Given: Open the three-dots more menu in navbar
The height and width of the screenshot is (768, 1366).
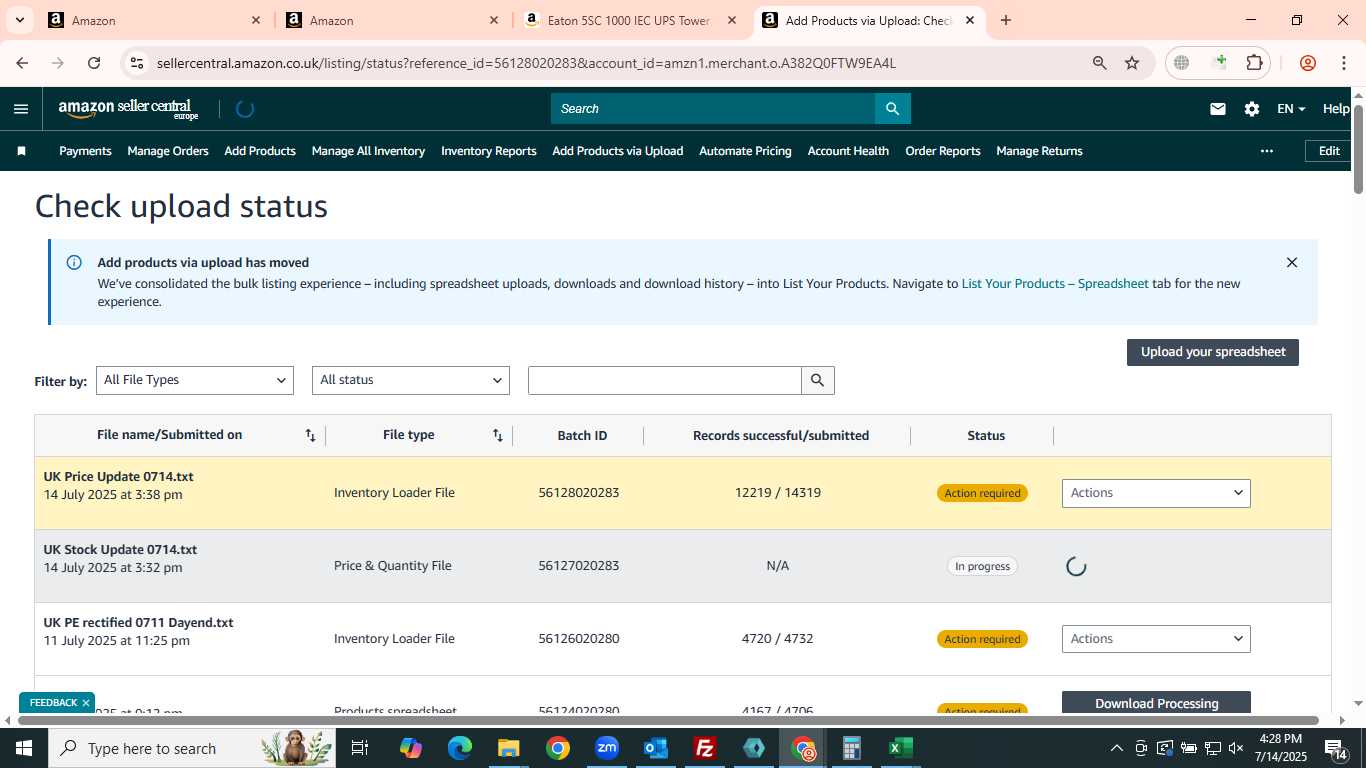Looking at the screenshot, I should (1267, 151).
